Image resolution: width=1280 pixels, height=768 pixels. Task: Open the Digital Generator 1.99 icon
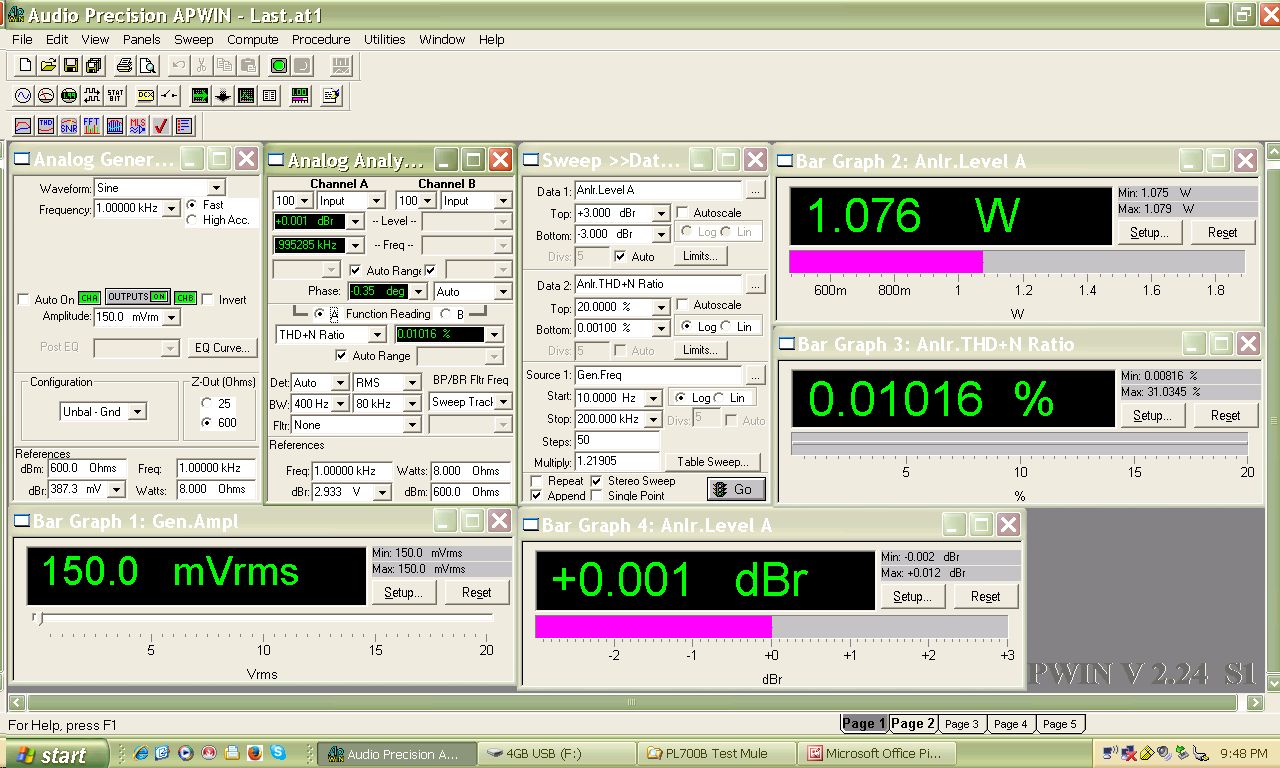pos(69,96)
